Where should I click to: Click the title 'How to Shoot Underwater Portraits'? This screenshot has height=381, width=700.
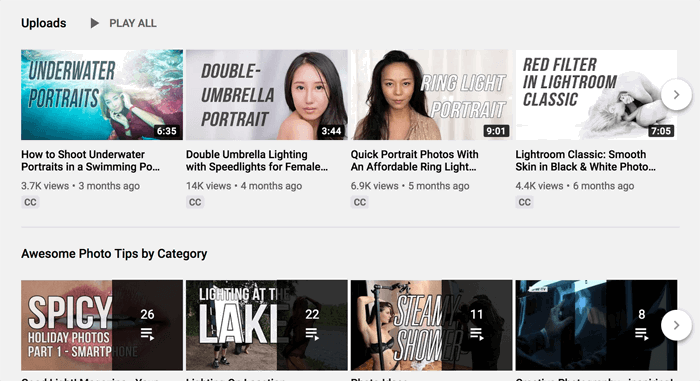(x=90, y=160)
